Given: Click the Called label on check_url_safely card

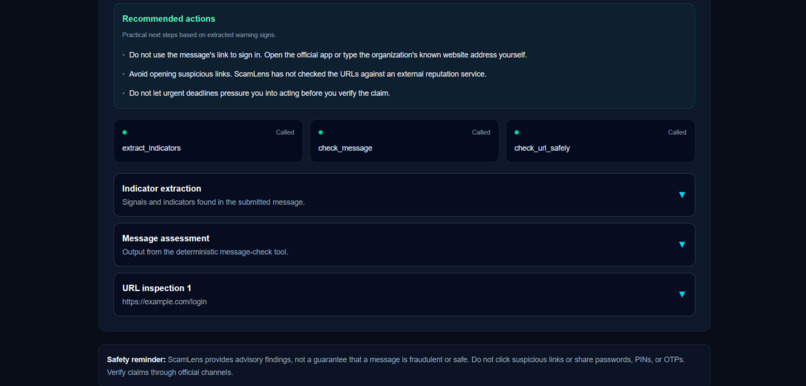Looking at the screenshot, I should pyautogui.click(x=677, y=133).
